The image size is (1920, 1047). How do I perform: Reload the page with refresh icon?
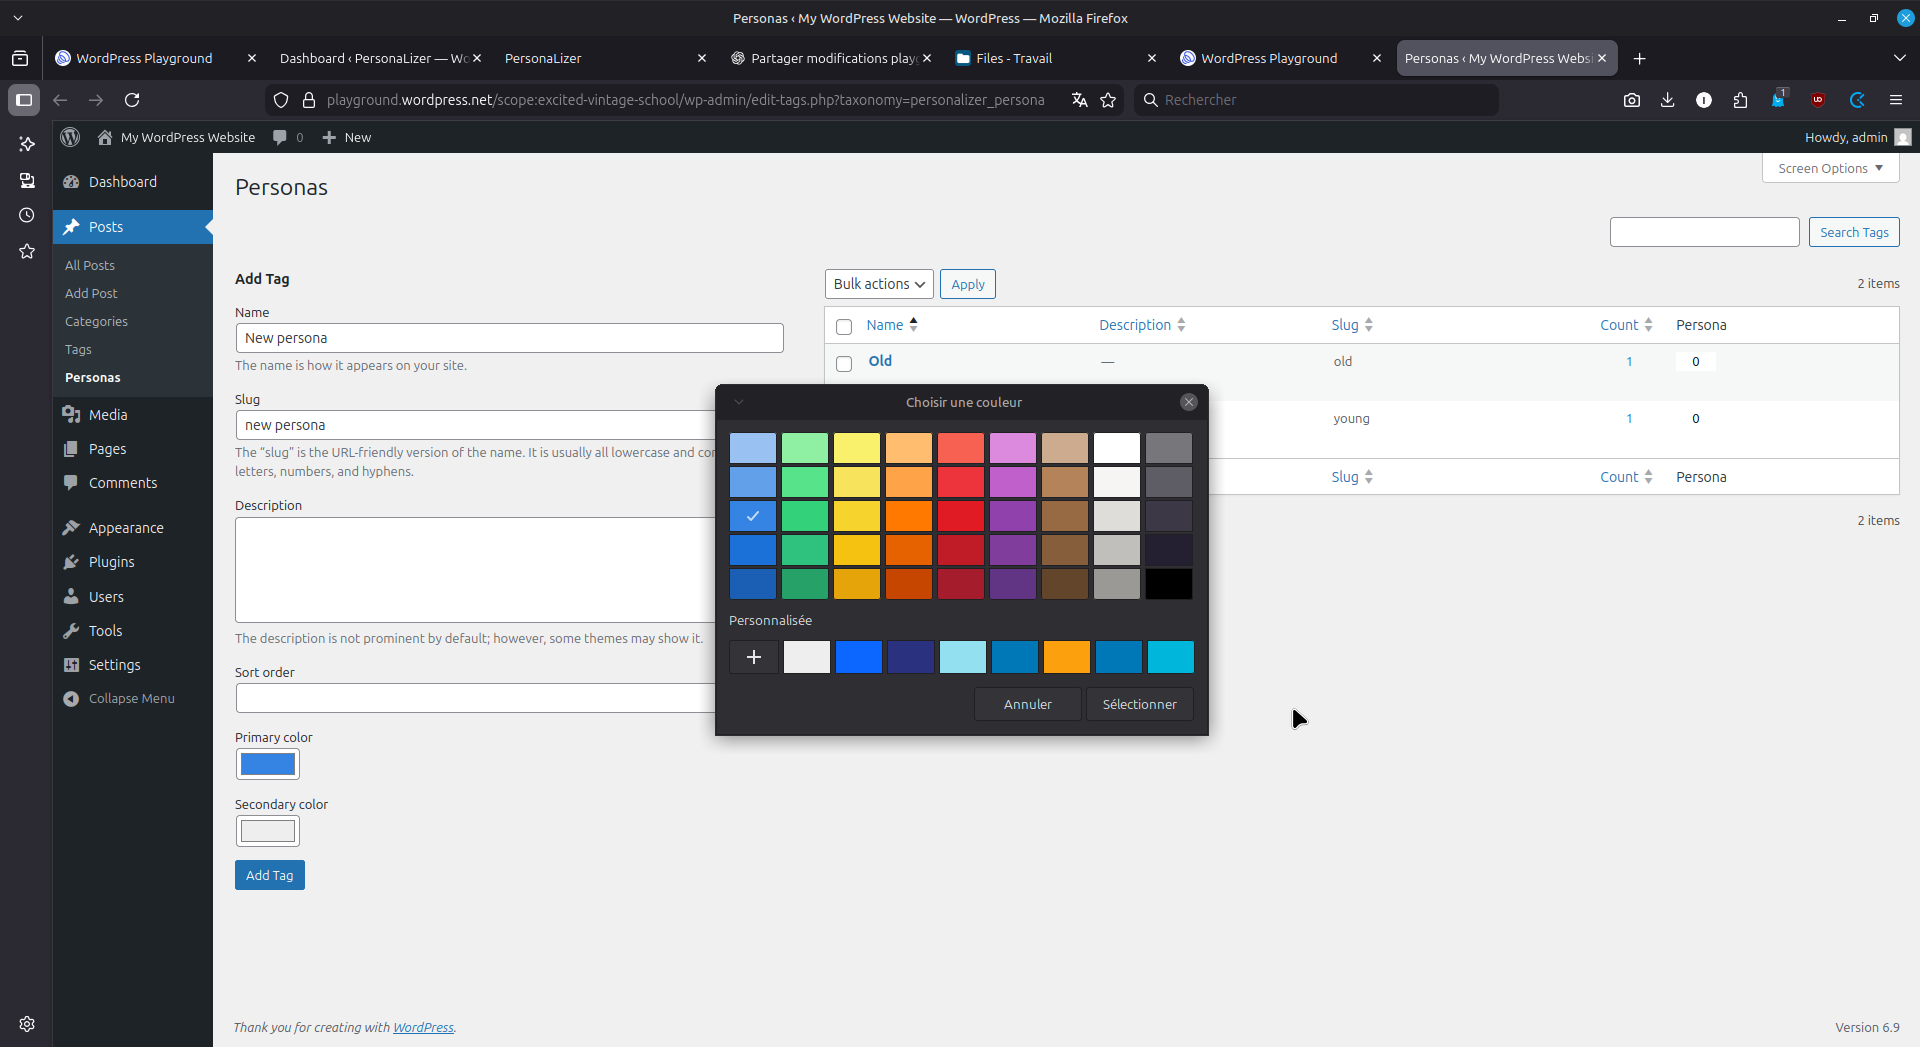click(132, 100)
